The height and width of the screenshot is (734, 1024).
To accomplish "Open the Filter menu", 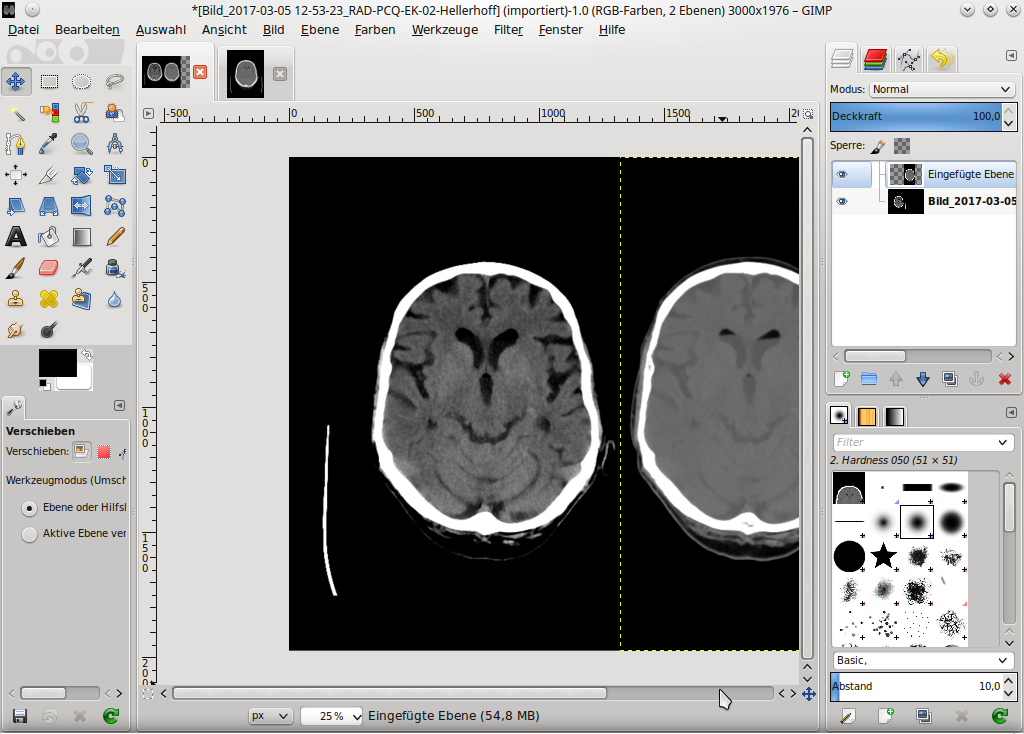I will pos(508,30).
